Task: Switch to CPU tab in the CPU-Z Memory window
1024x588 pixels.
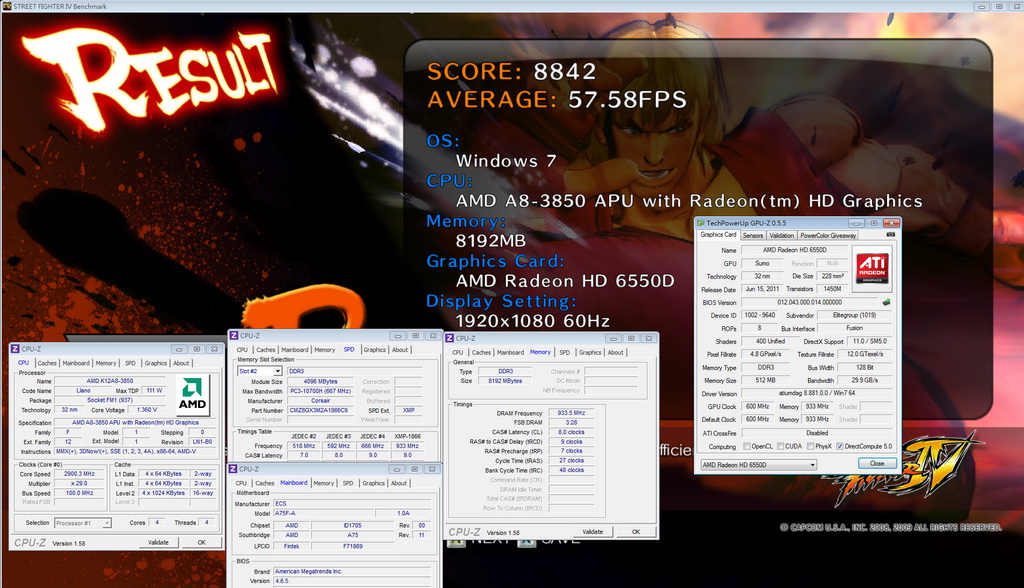Action: [458, 353]
